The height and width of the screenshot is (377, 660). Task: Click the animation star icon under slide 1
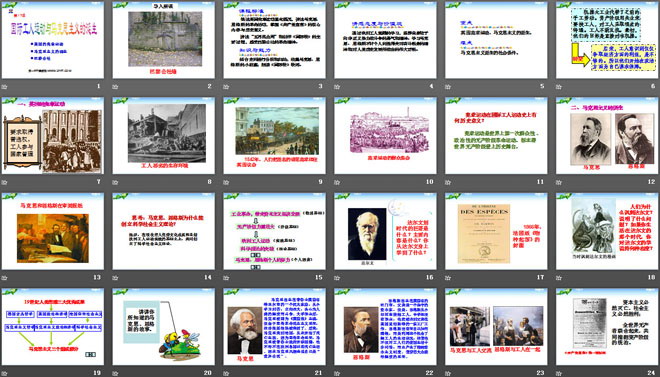pos(5,87)
